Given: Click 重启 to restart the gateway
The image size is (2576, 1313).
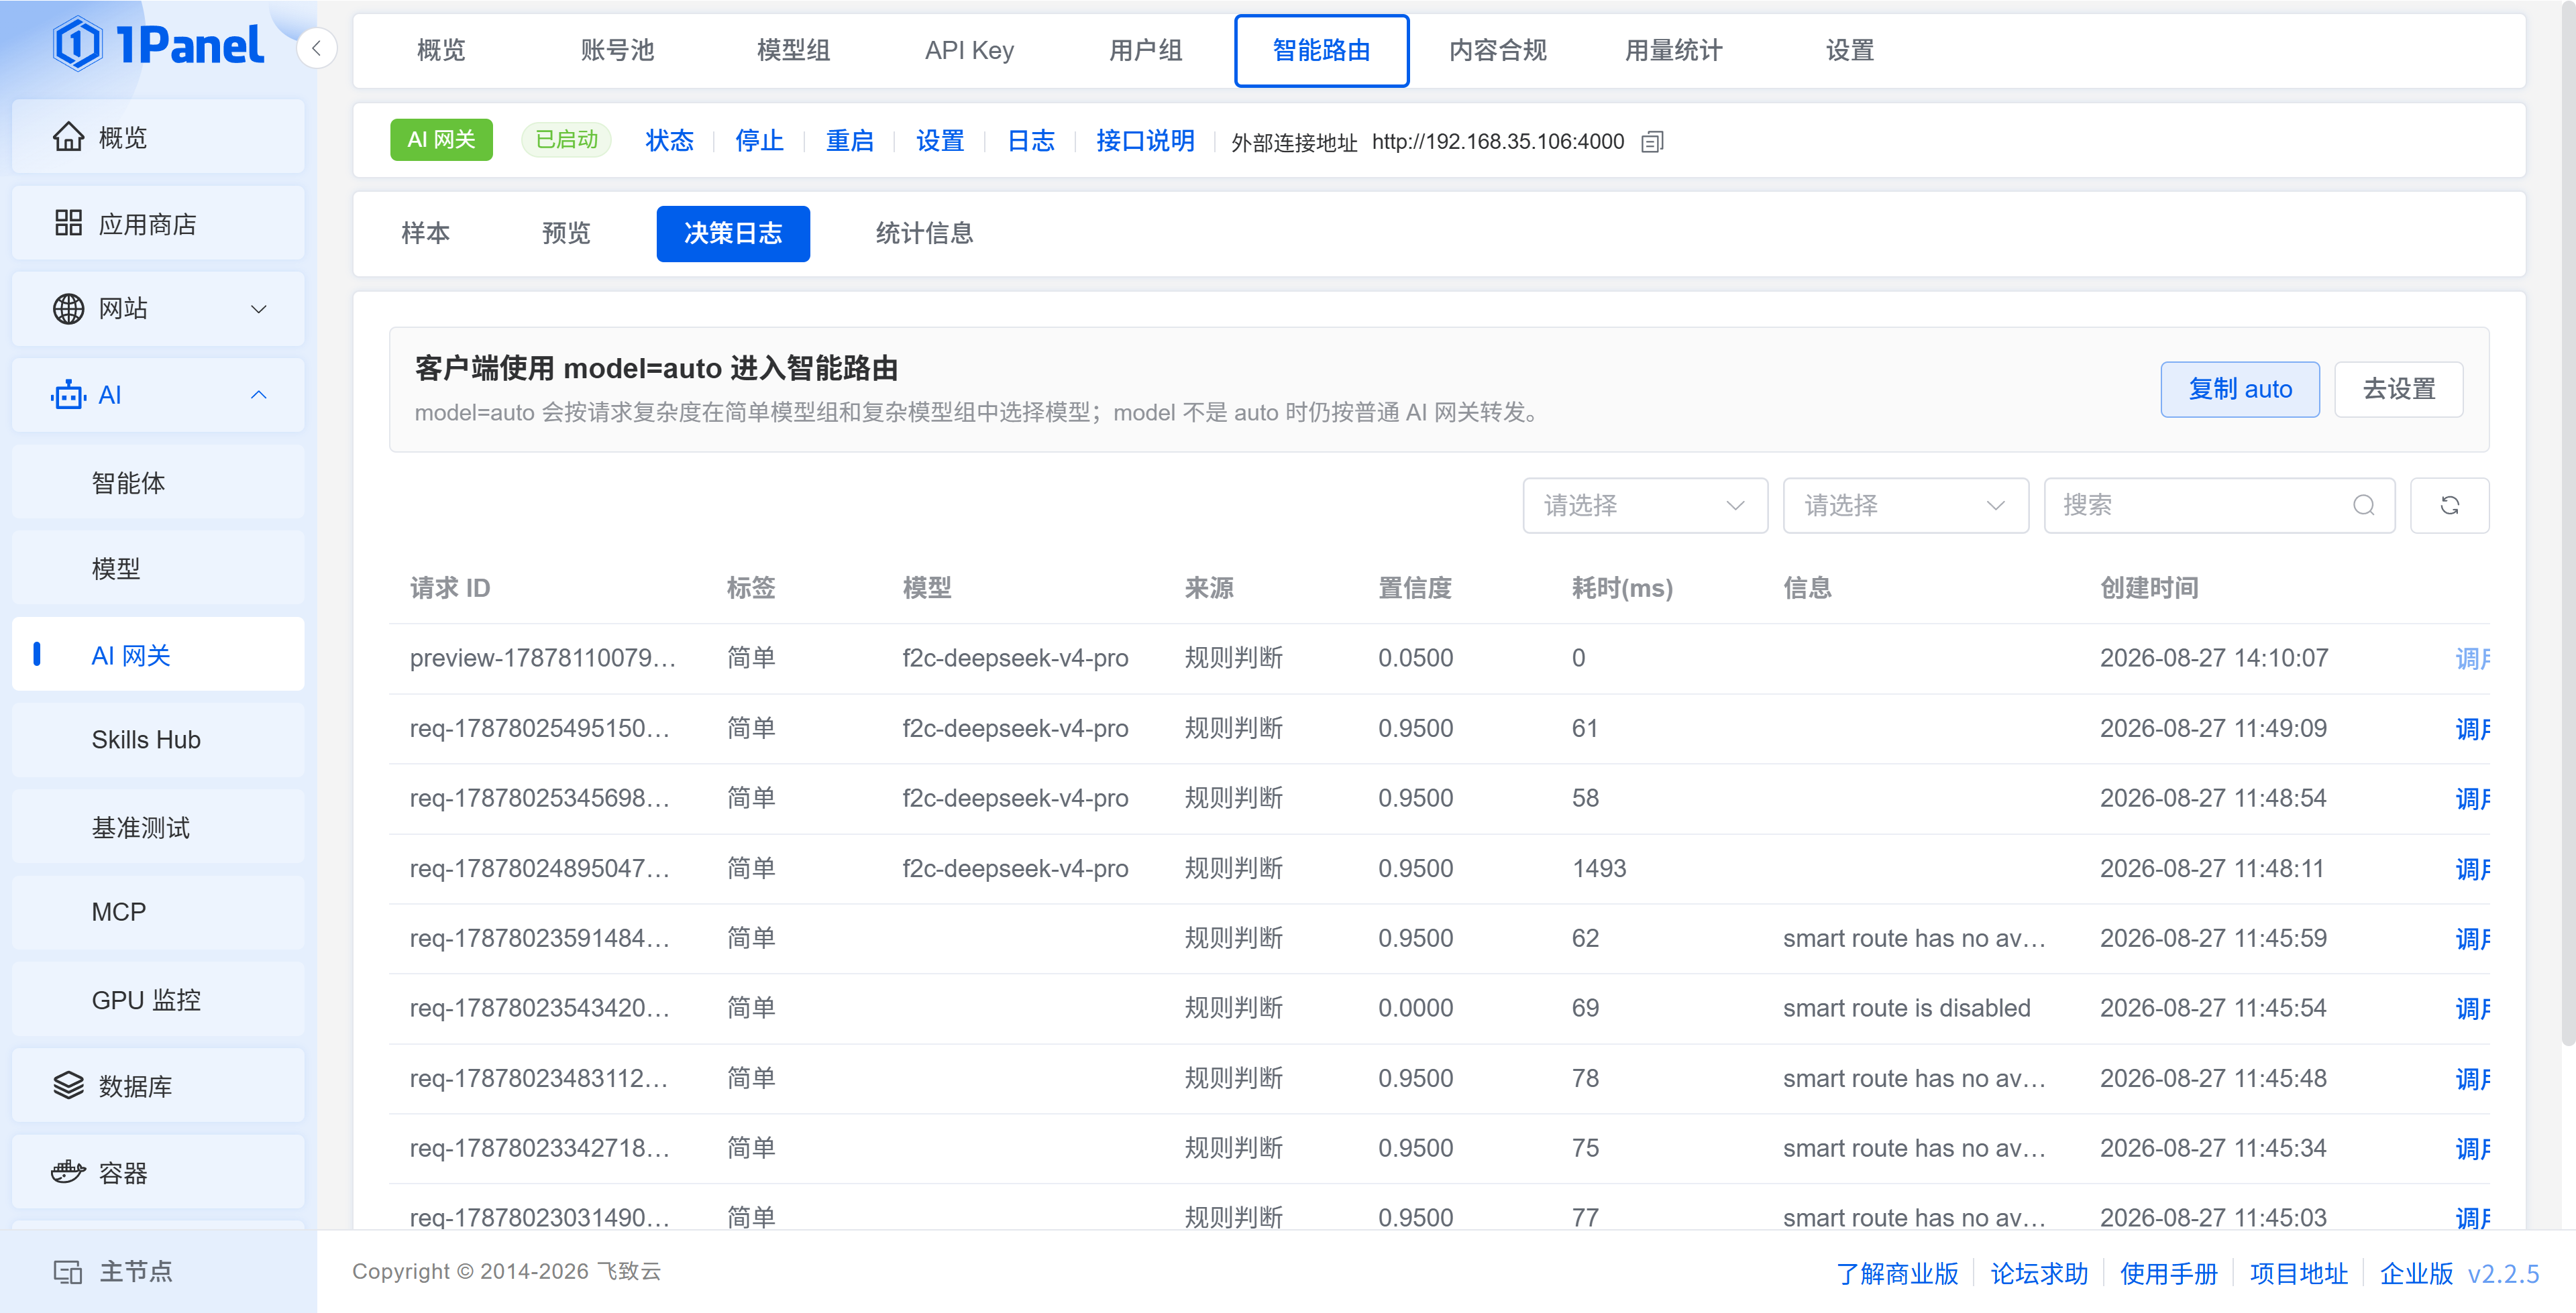Looking at the screenshot, I should click(849, 140).
